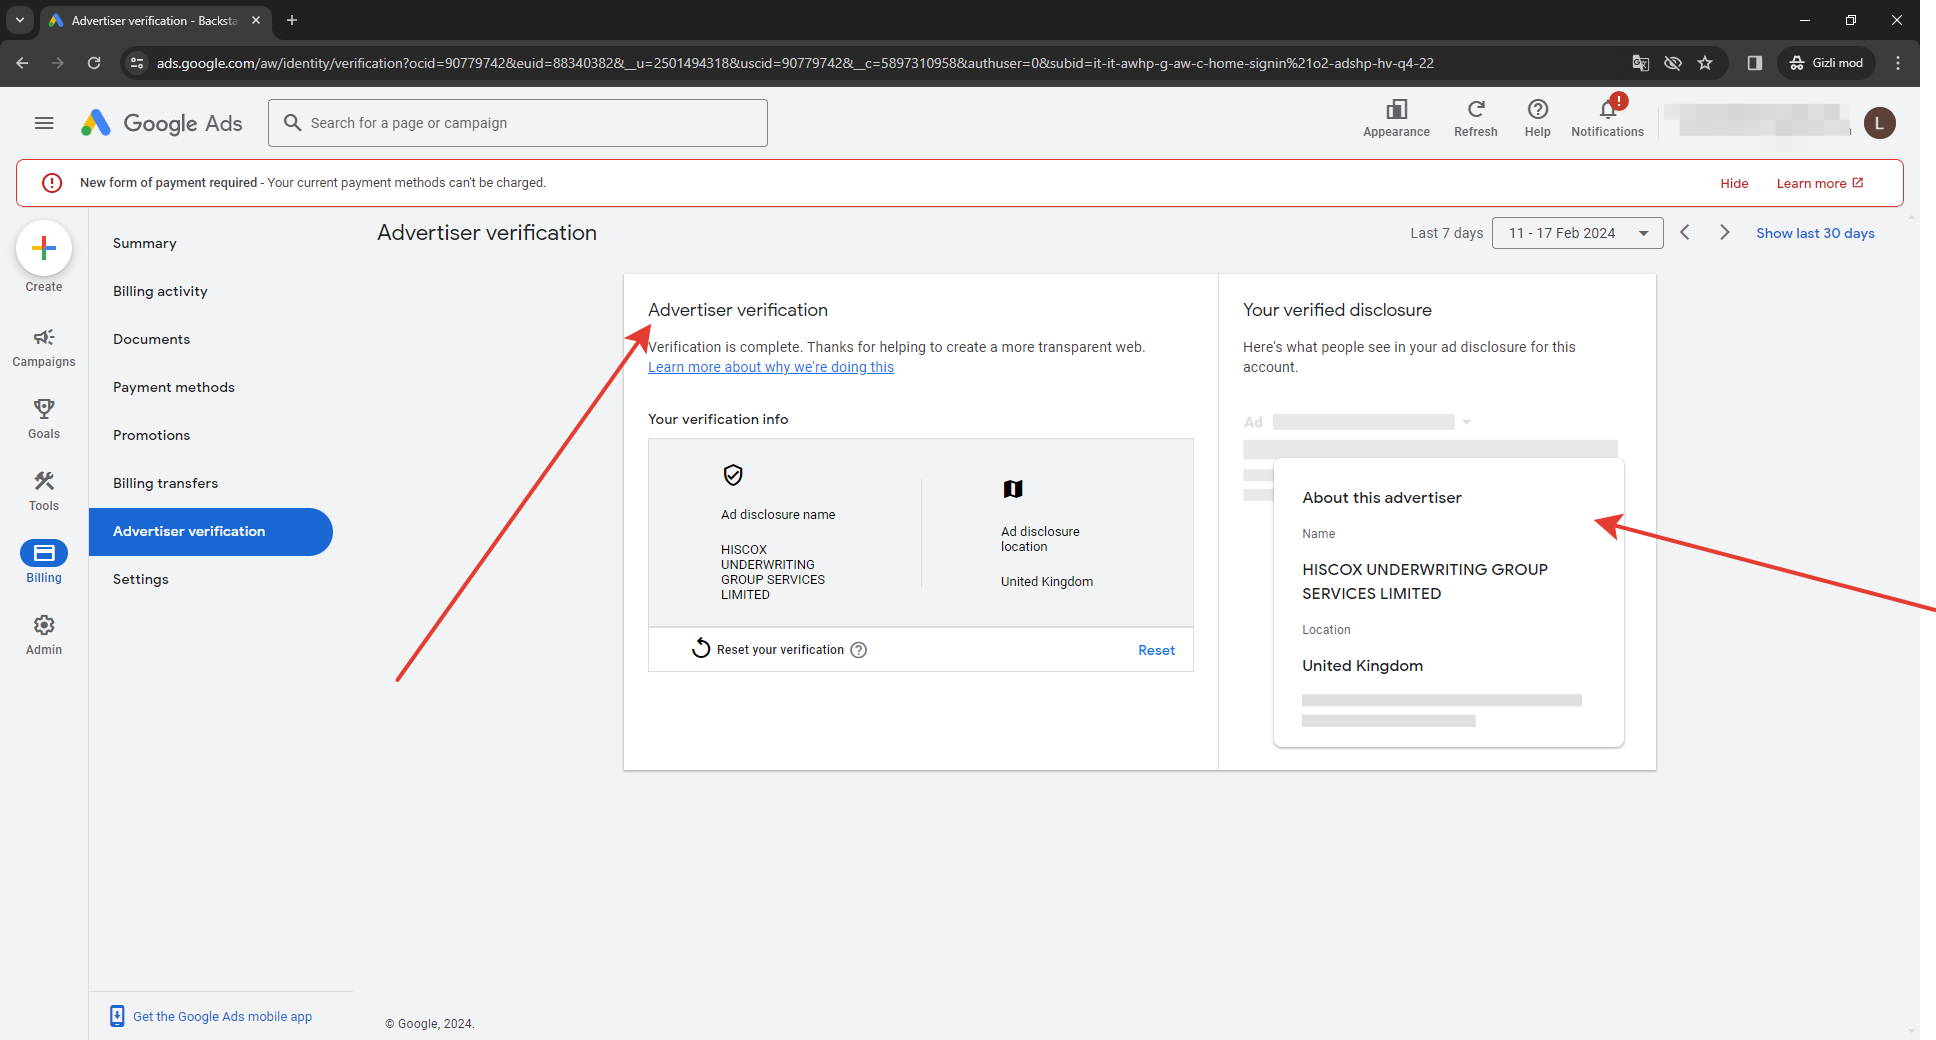Image resolution: width=1936 pixels, height=1040 pixels.
Task: Click the Reset verification link
Action: tap(1156, 650)
